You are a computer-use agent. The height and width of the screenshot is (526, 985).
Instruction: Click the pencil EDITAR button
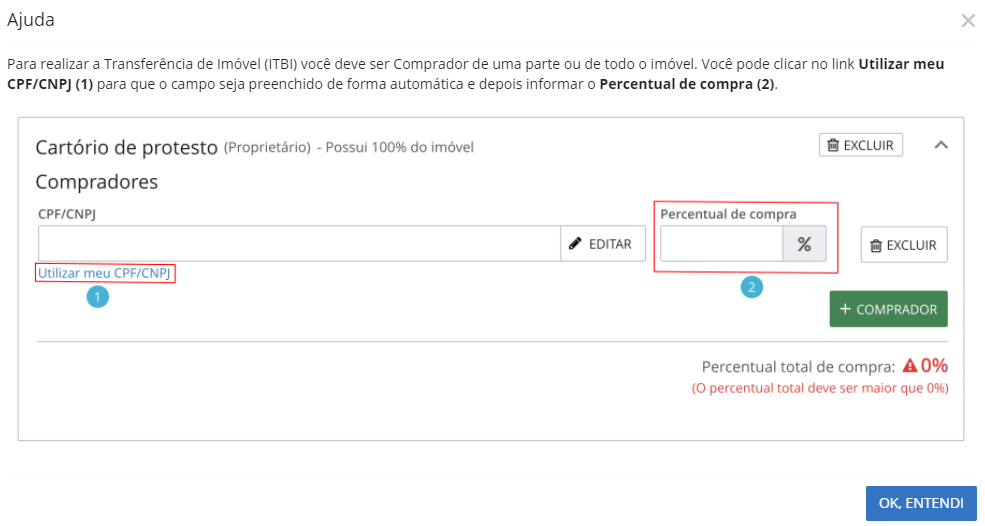(603, 244)
